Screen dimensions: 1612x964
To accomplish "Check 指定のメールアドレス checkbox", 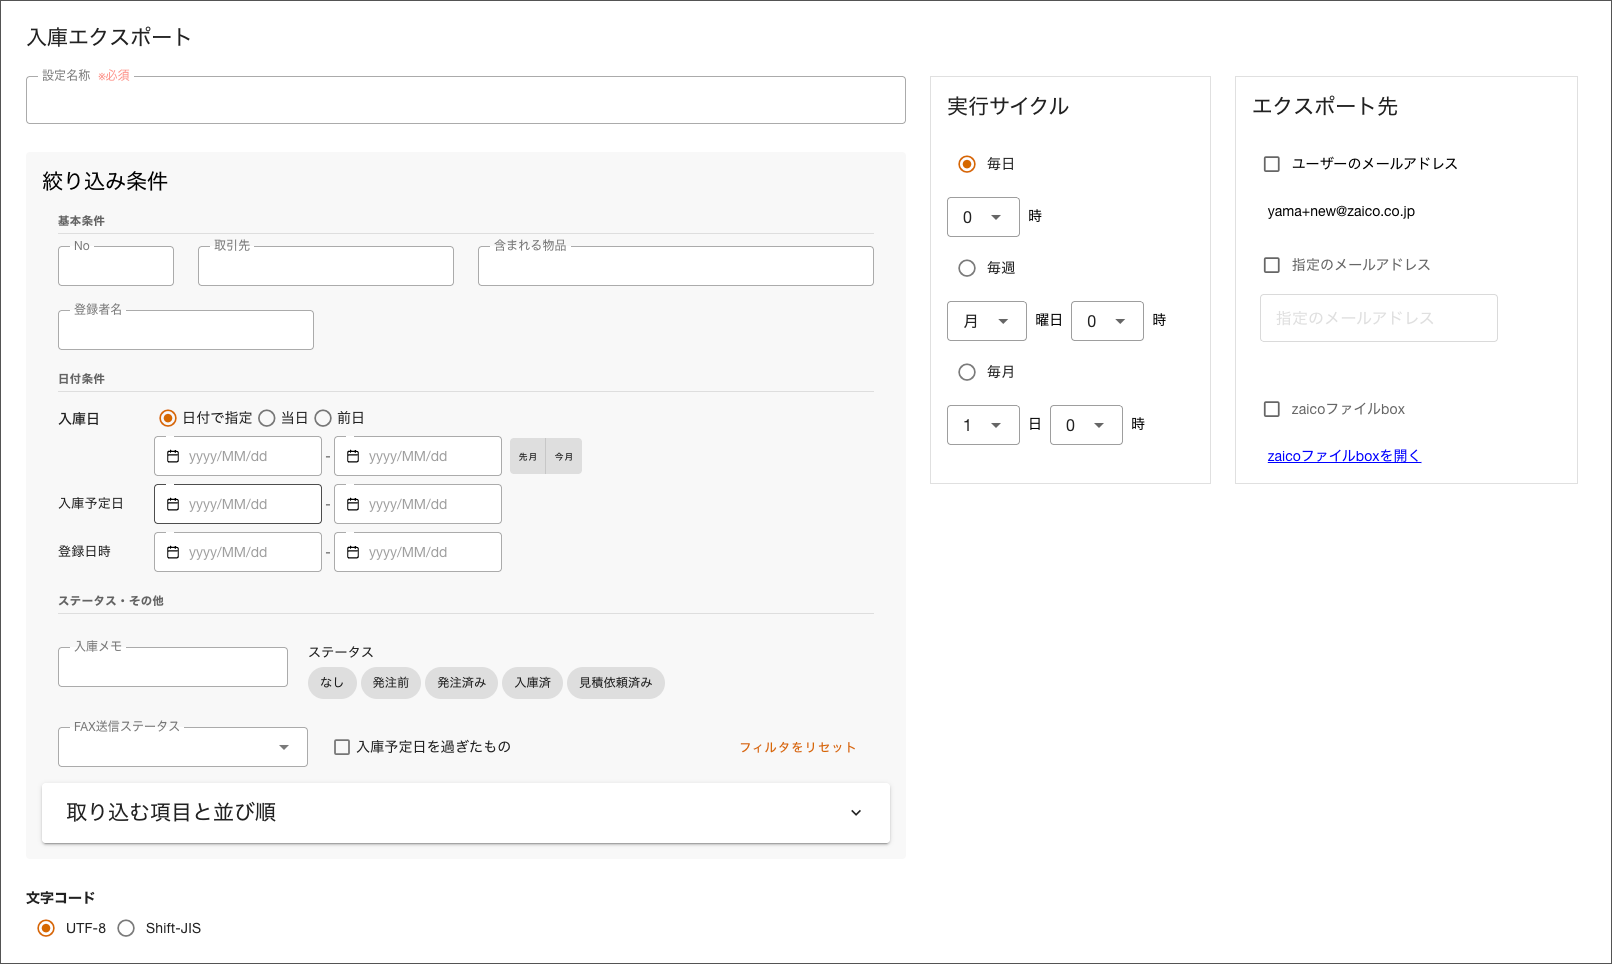I will pos(1272,265).
